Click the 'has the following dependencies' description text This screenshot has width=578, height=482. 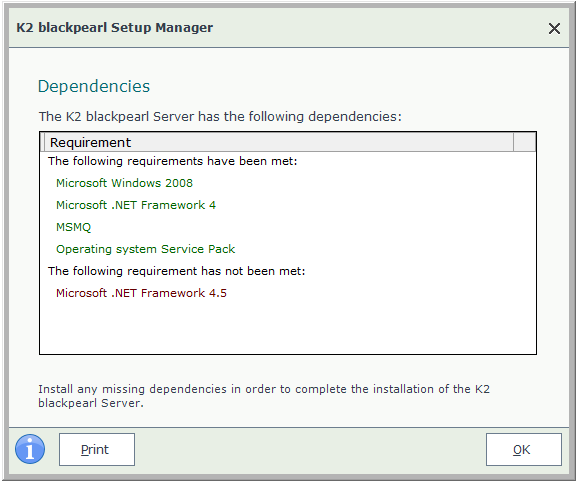coord(220,117)
